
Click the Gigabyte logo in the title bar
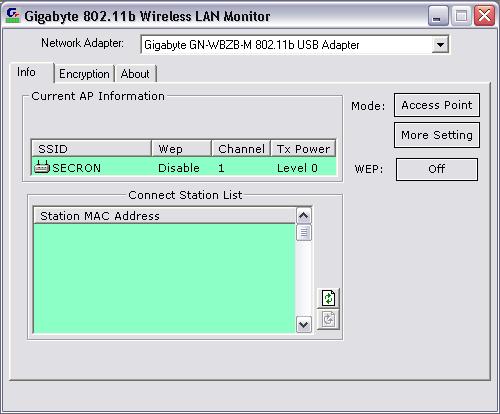coord(13,16)
